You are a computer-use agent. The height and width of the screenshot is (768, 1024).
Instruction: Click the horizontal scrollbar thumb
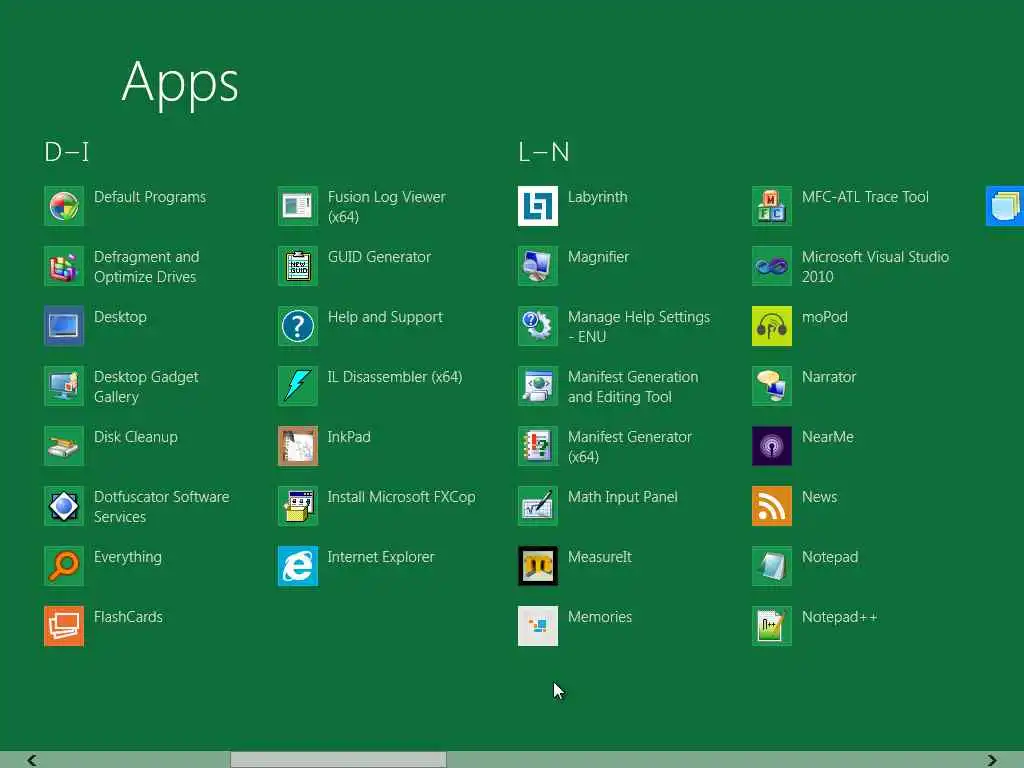(x=338, y=760)
